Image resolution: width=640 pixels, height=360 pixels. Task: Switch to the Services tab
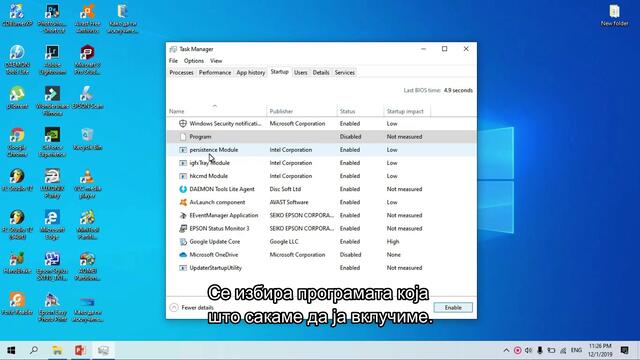[344, 72]
